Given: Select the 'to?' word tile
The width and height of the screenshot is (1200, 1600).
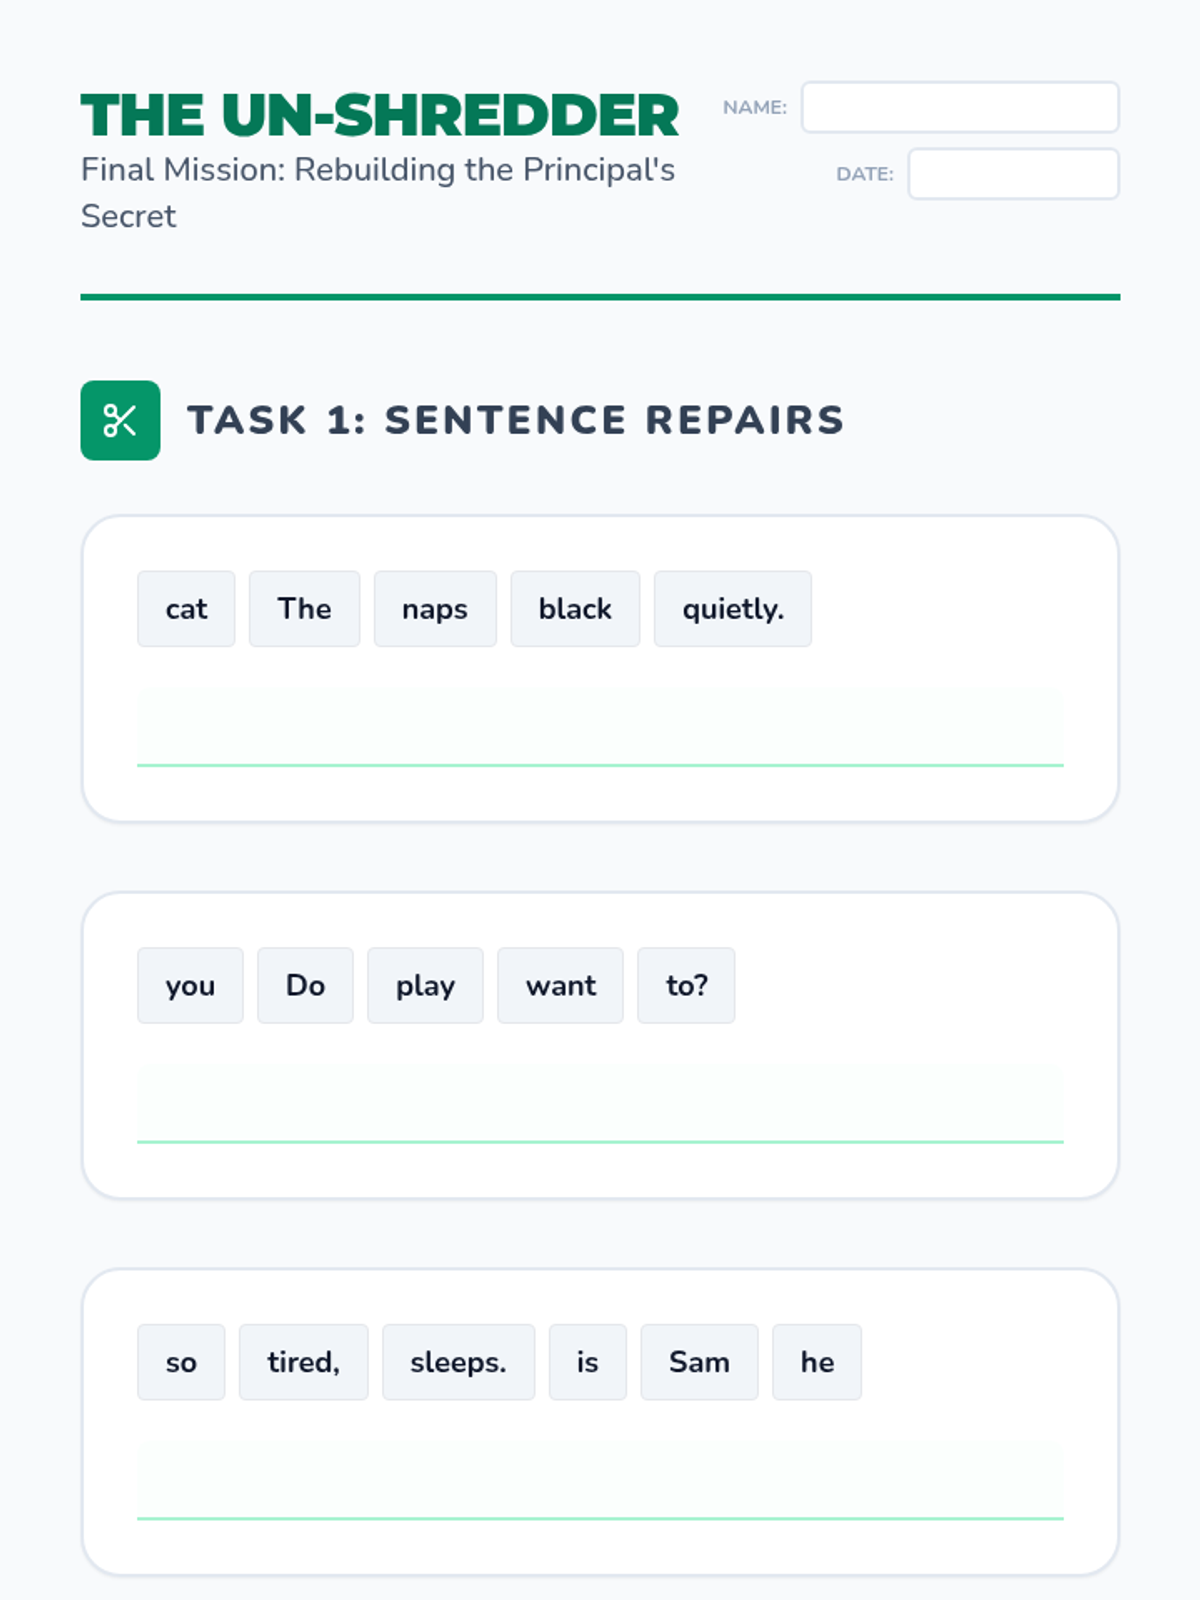Looking at the screenshot, I should (x=686, y=986).
